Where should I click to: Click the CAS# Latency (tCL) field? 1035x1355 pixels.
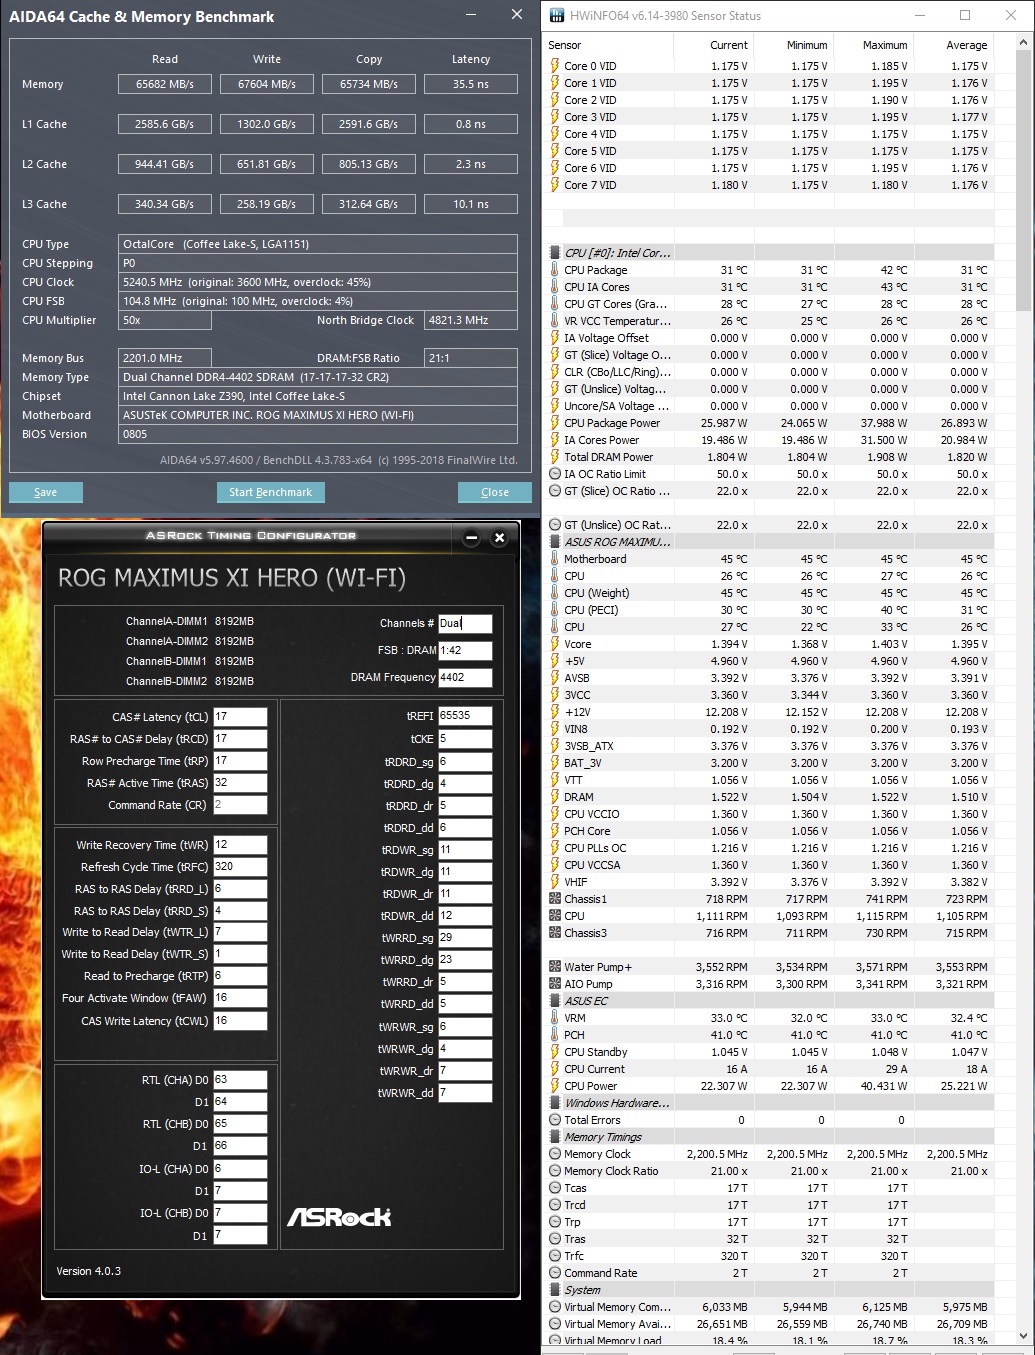240,717
